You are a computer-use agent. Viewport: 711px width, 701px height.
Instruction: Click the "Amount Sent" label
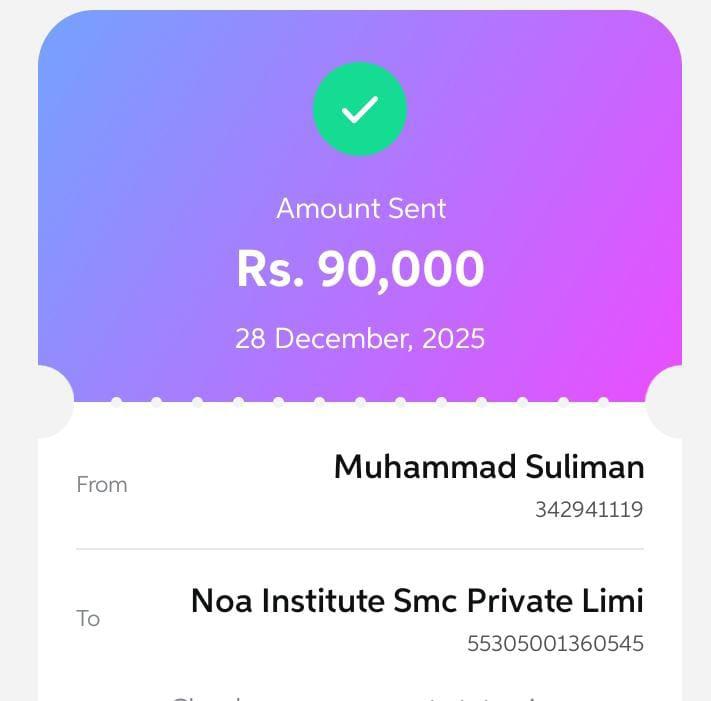pos(360,209)
